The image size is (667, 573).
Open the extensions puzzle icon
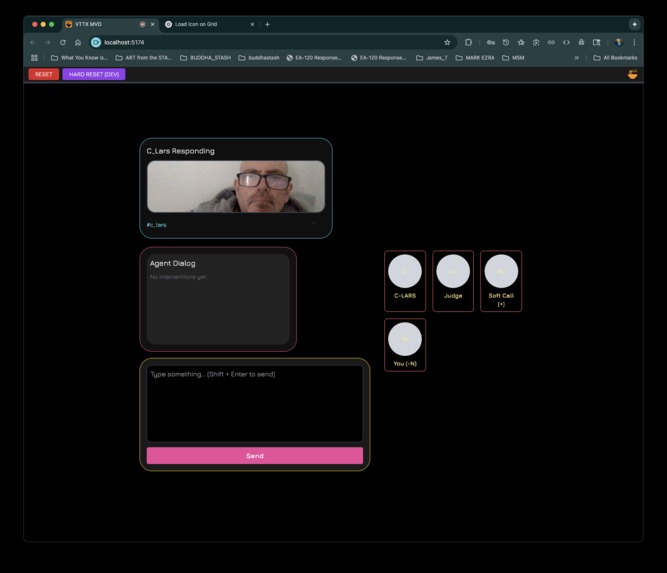click(468, 42)
